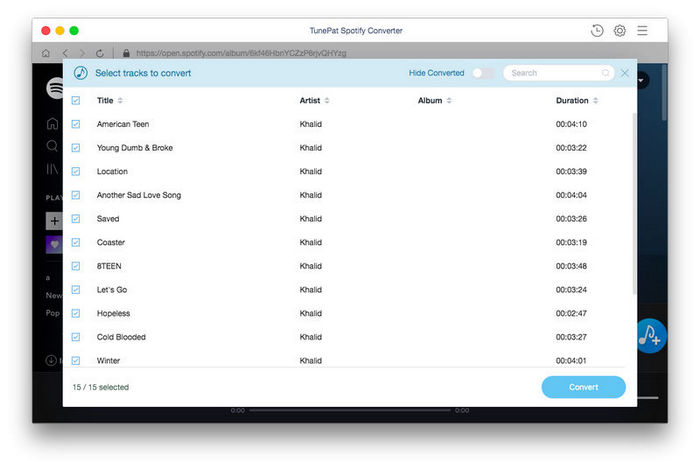Screen dimensions: 700x469
Task: Go back using the left arrow
Action: click(x=65, y=53)
